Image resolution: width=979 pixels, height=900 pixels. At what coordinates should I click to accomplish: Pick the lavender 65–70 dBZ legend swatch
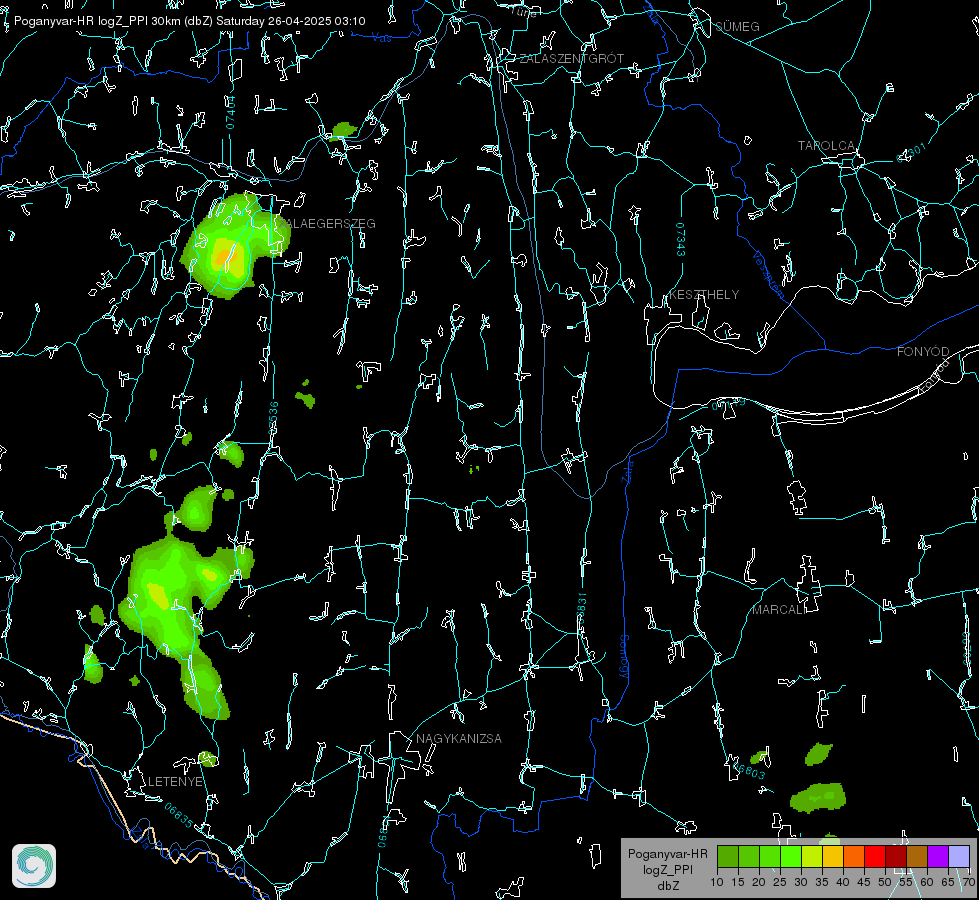(x=958, y=856)
